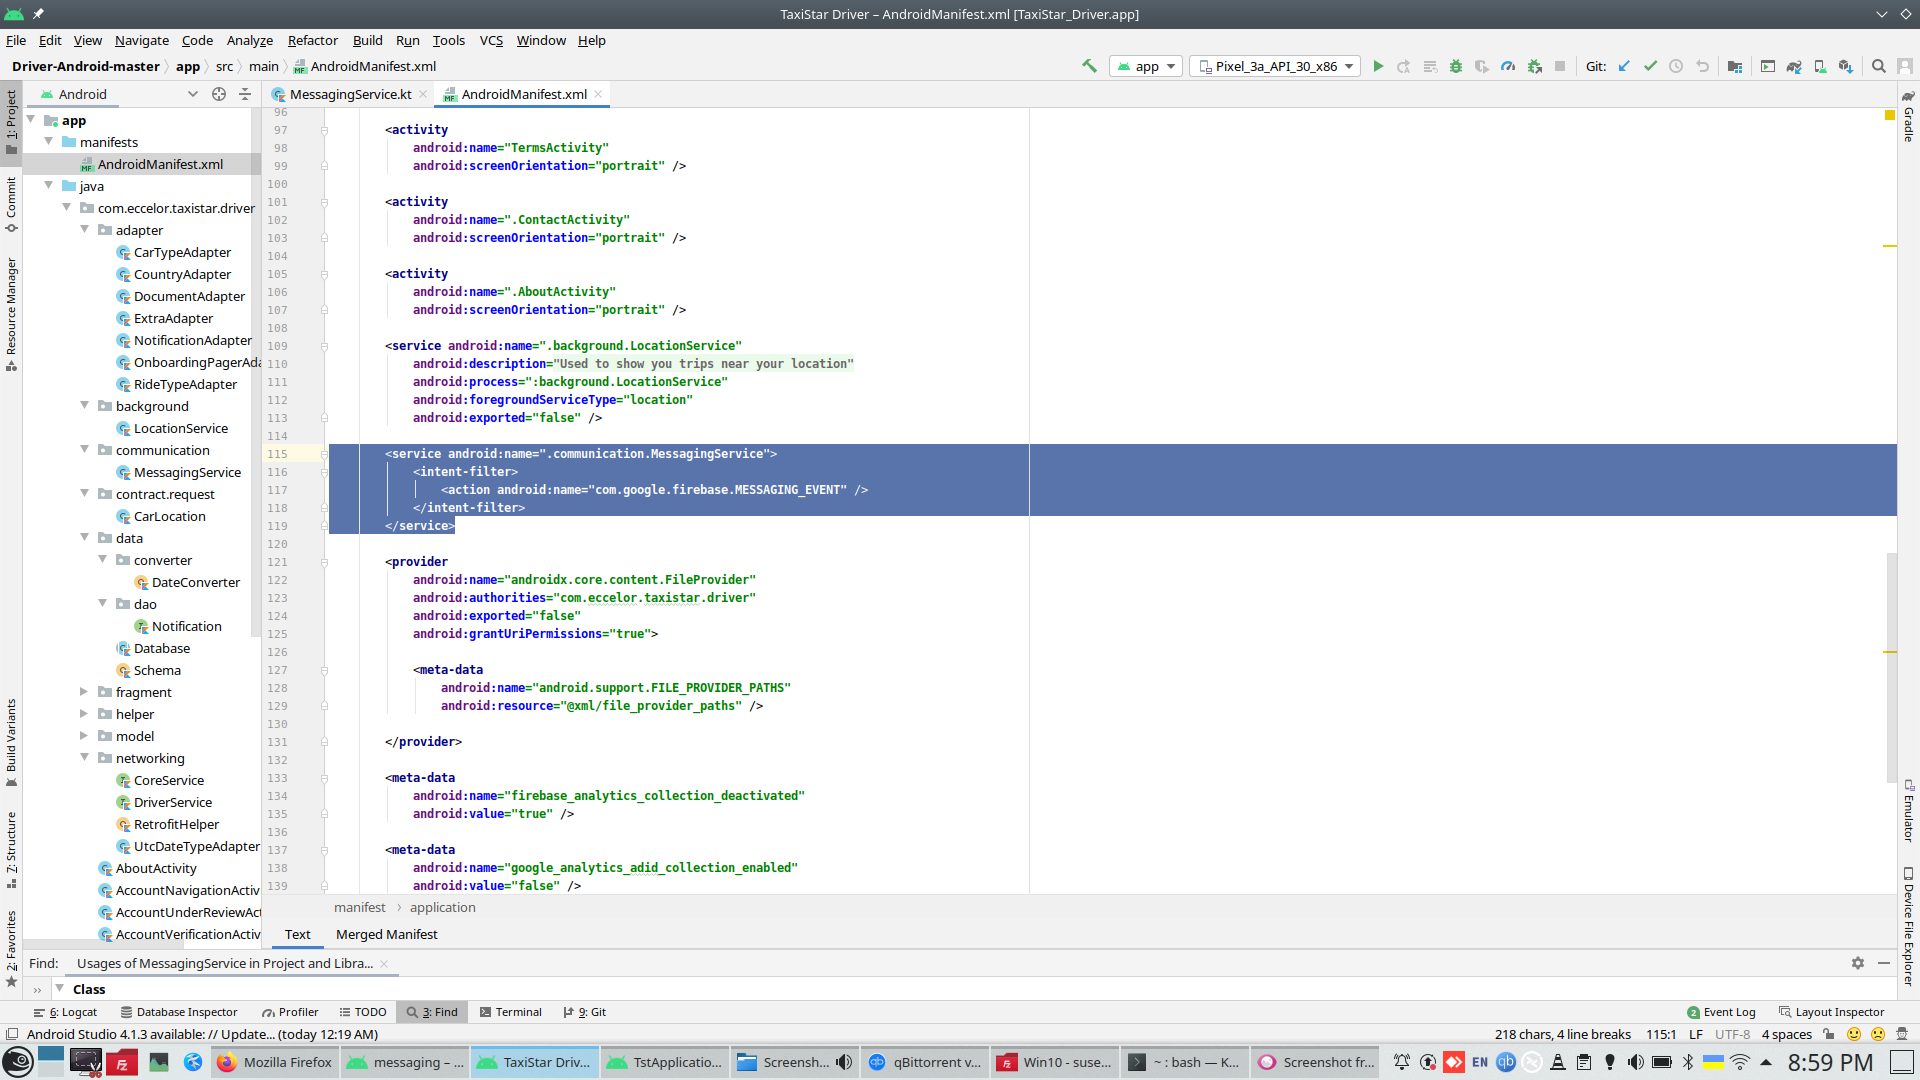Click the Project Structure folder icon
The width and height of the screenshot is (1920, 1080).
coord(1735,66)
